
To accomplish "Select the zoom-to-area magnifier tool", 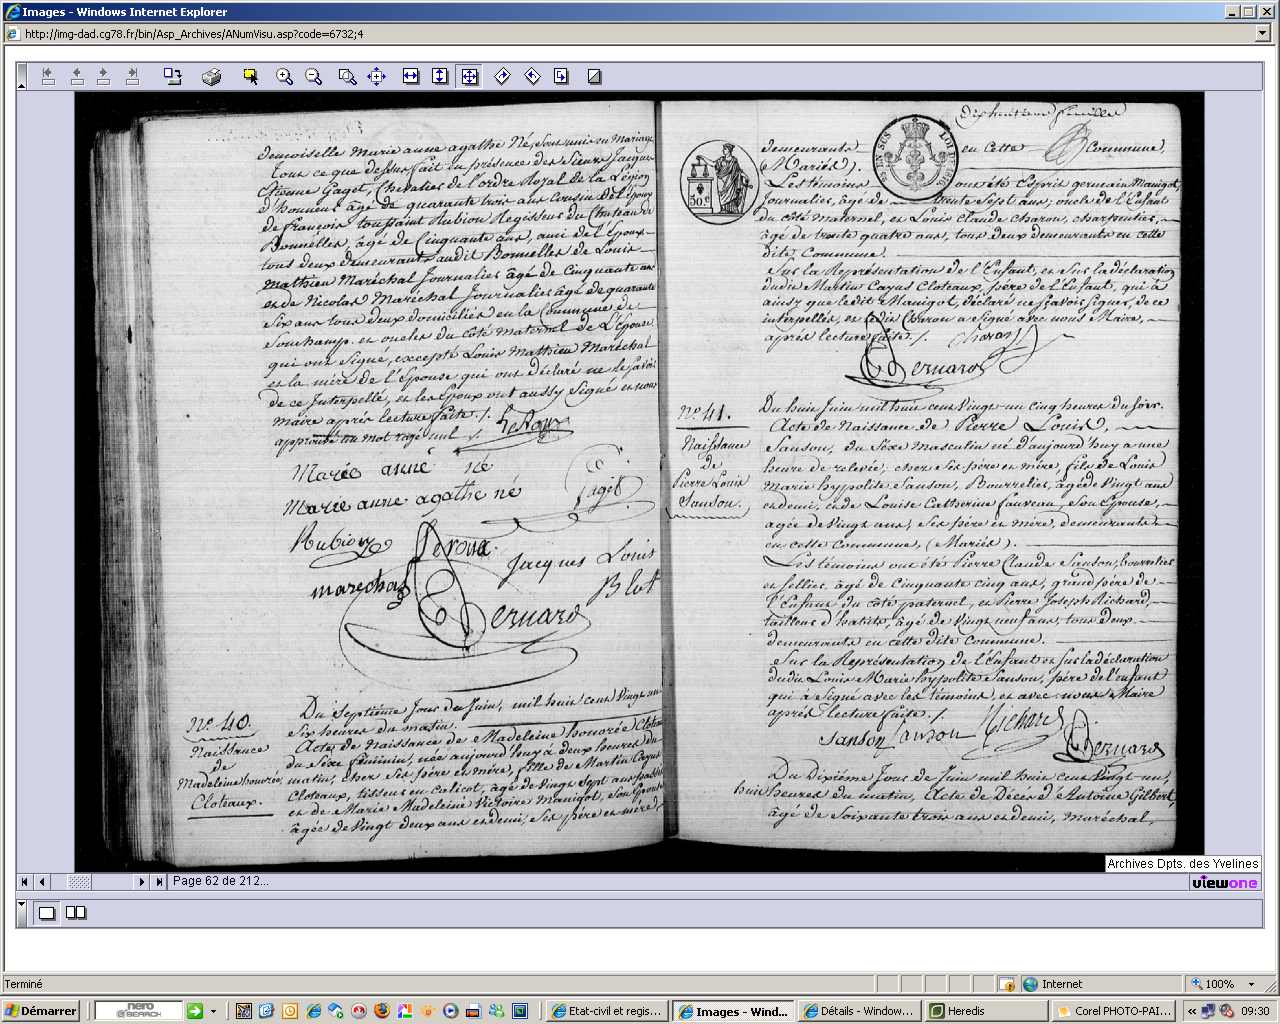I will click(x=347, y=77).
